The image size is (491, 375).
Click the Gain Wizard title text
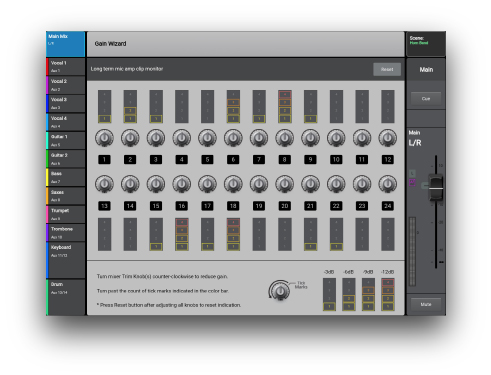(110, 44)
